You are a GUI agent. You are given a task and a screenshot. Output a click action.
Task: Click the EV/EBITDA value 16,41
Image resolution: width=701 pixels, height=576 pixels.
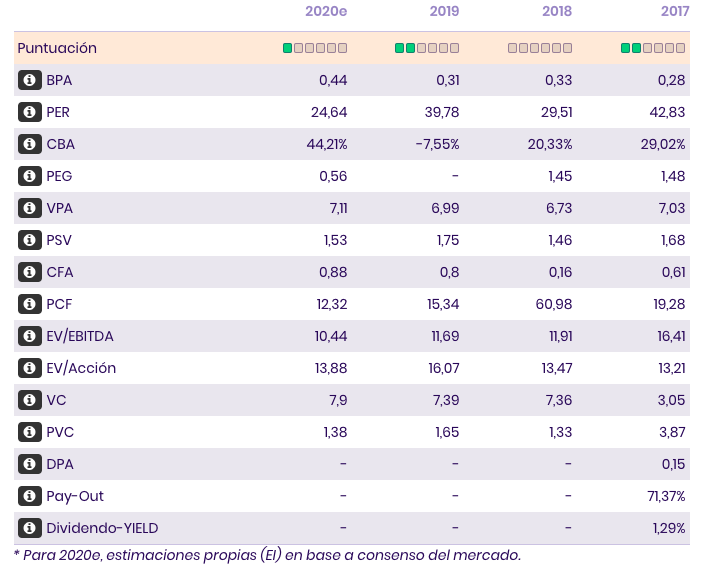click(x=671, y=336)
